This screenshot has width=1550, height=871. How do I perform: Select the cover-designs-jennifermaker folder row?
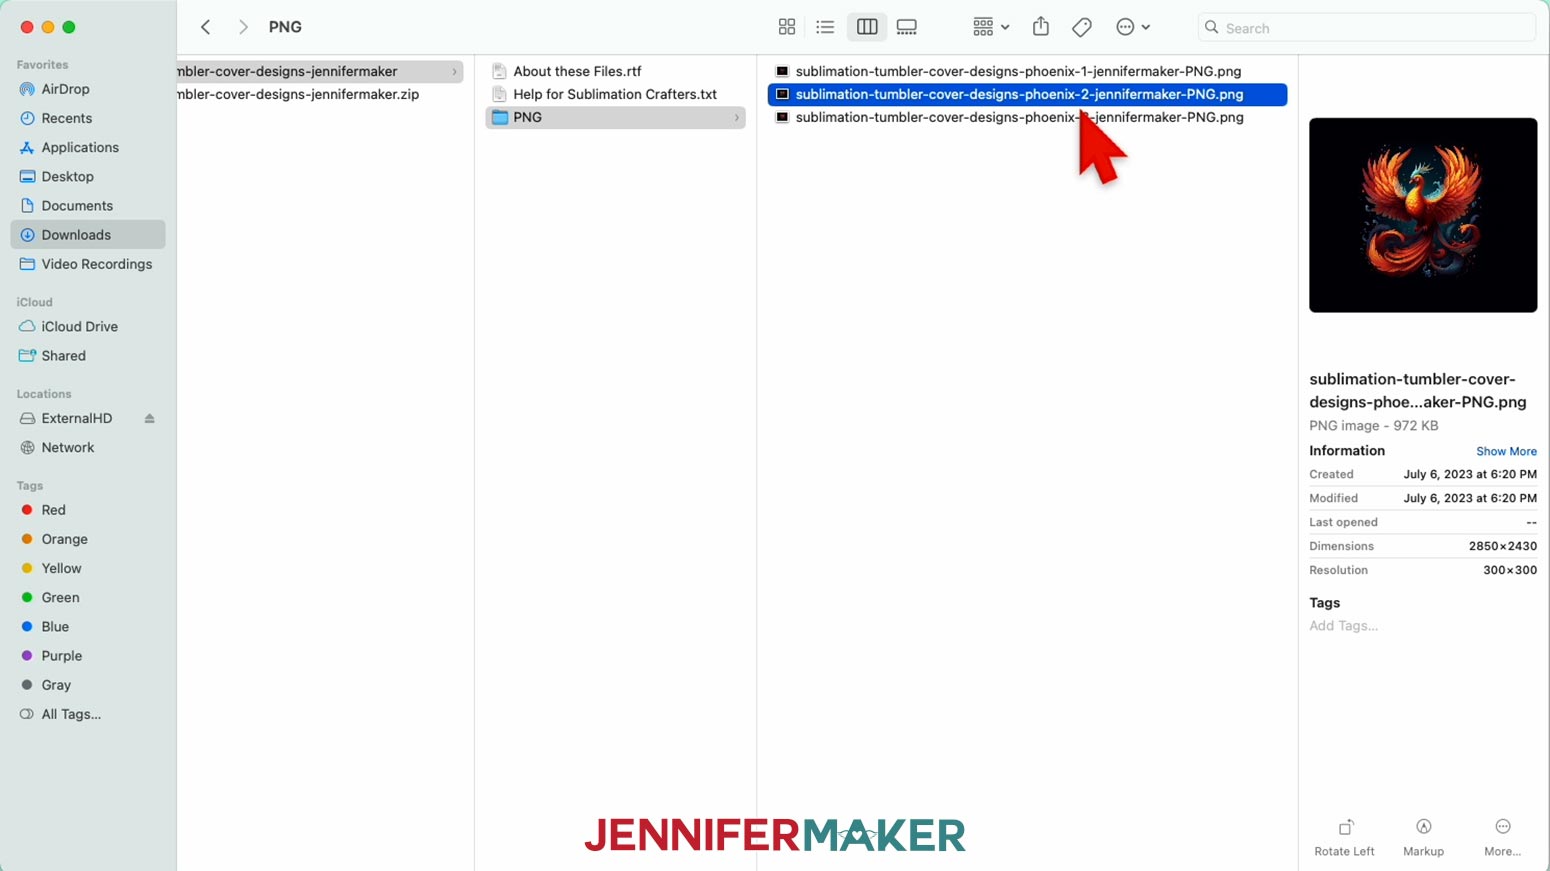click(x=320, y=71)
